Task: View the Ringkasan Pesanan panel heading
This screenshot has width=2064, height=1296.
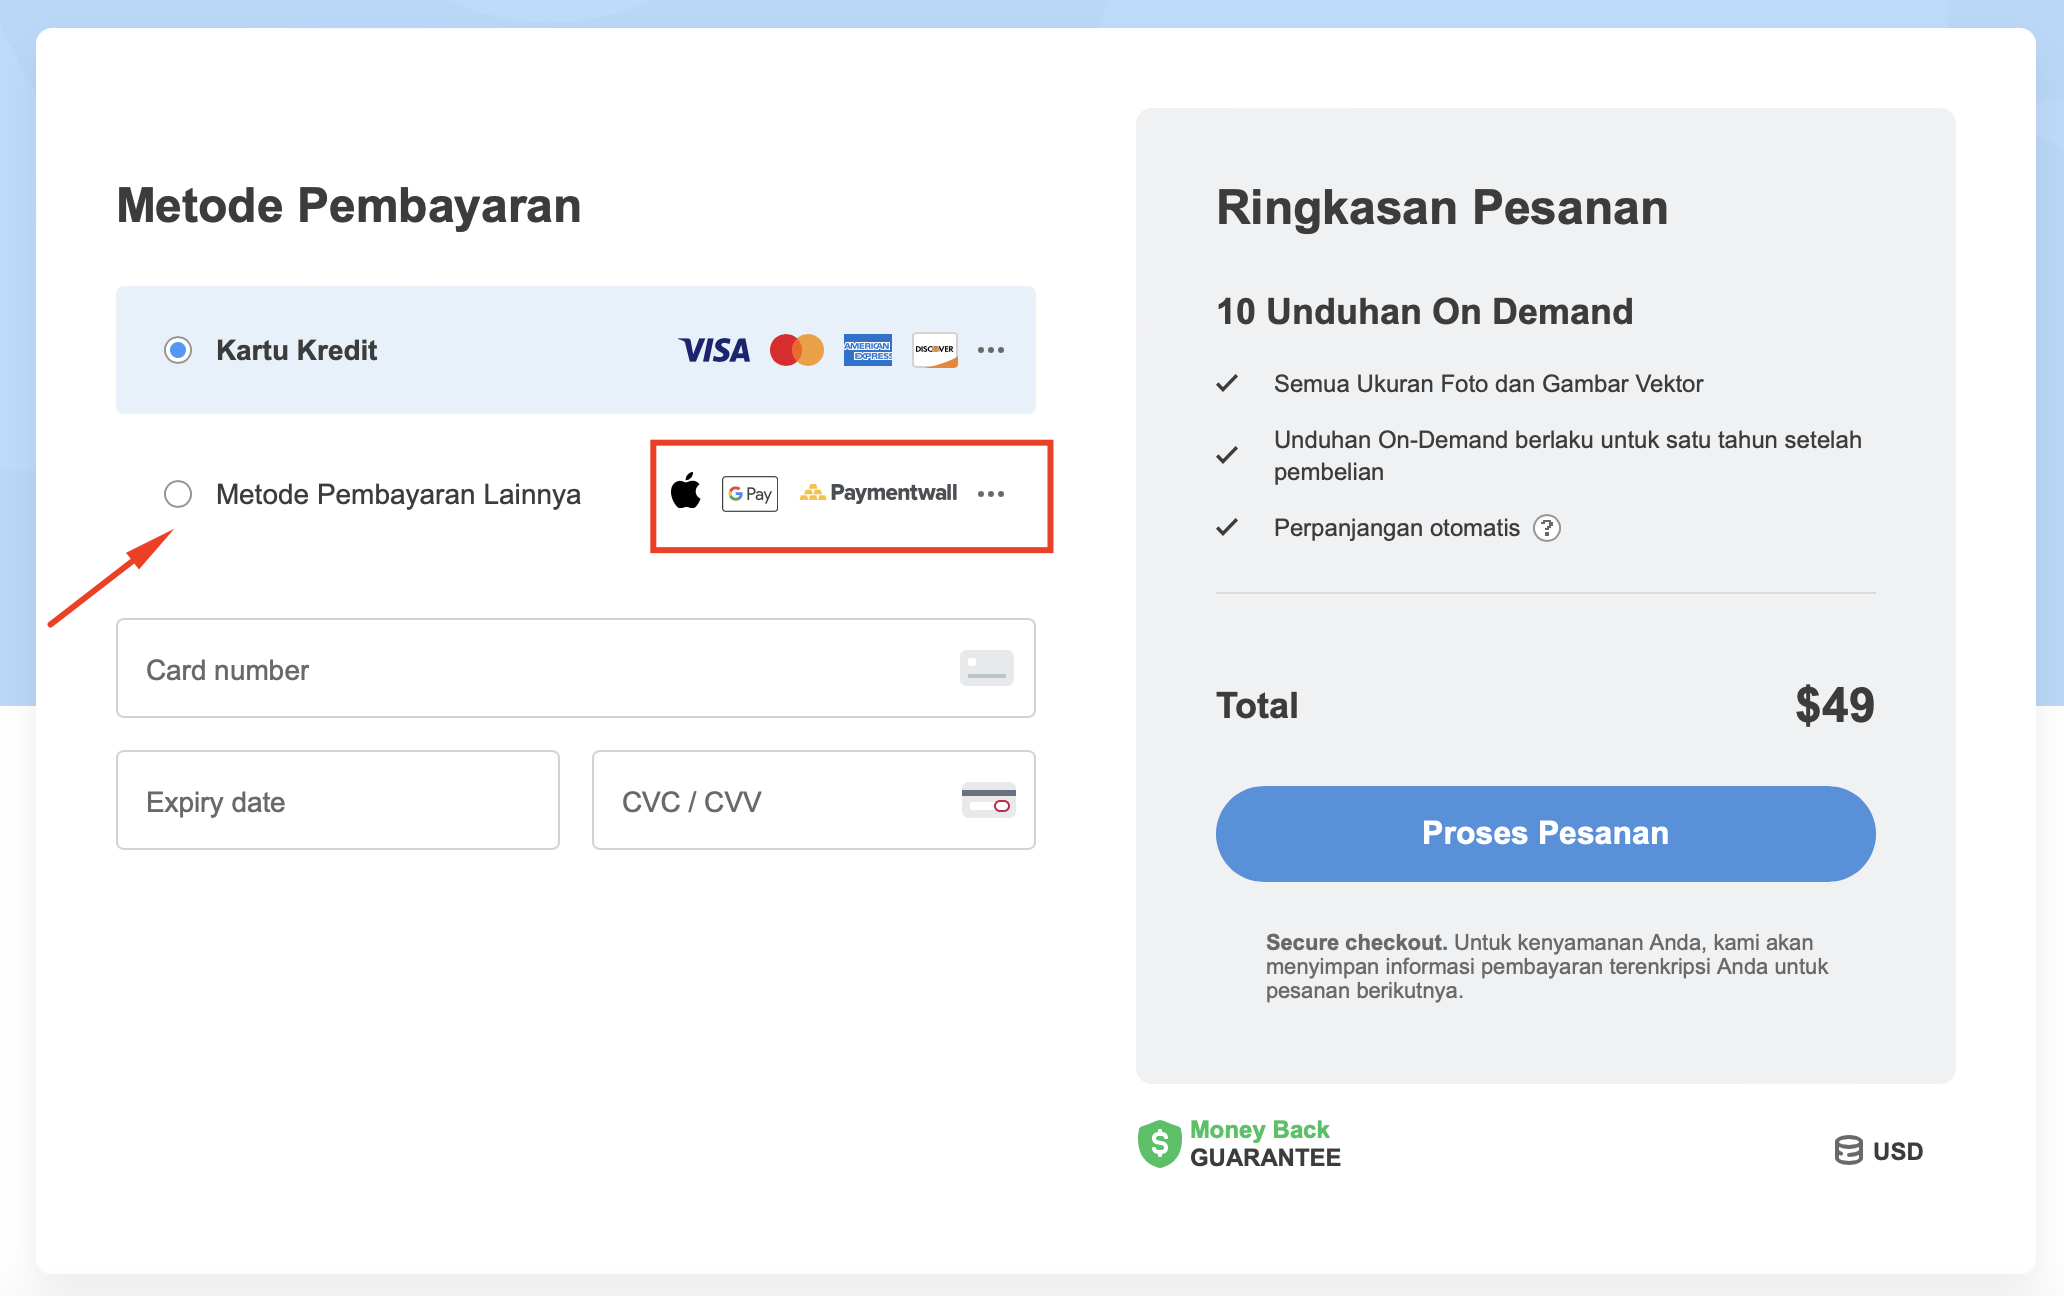Action: (x=1441, y=207)
